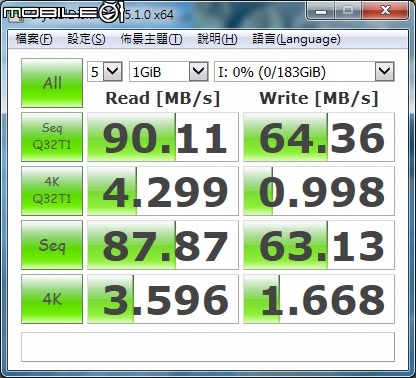Run the plain Seq benchmark
This screenshot has width=416, height=378.
tap(52, 245)
